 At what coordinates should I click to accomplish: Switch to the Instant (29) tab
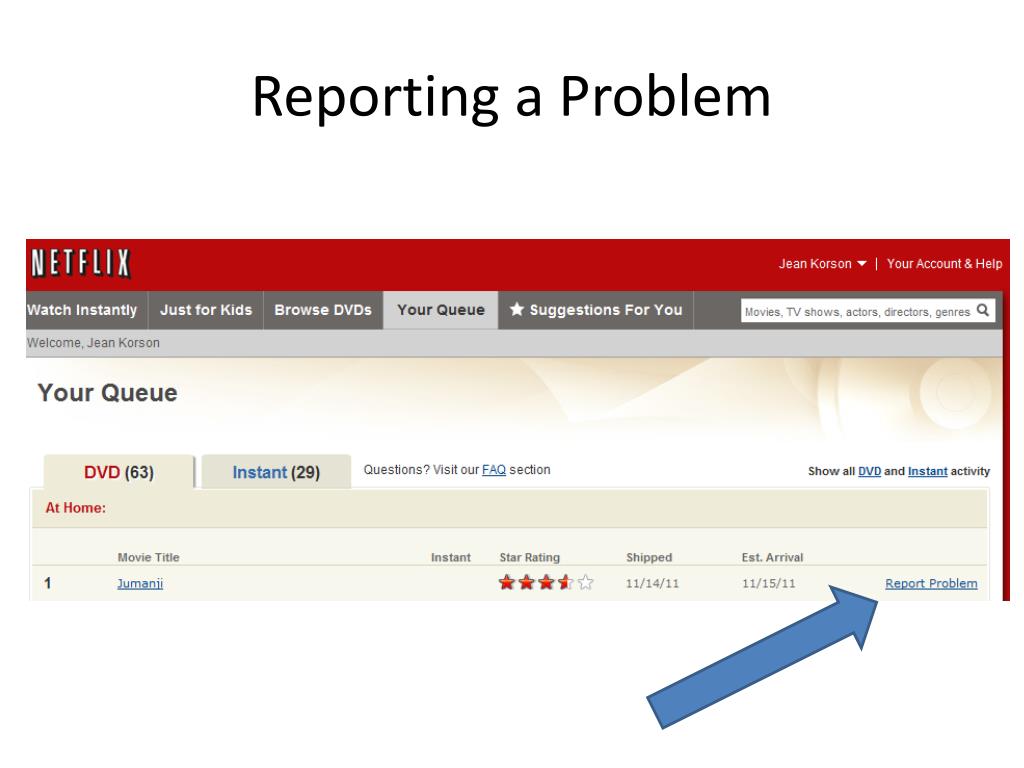pos(276,472)
